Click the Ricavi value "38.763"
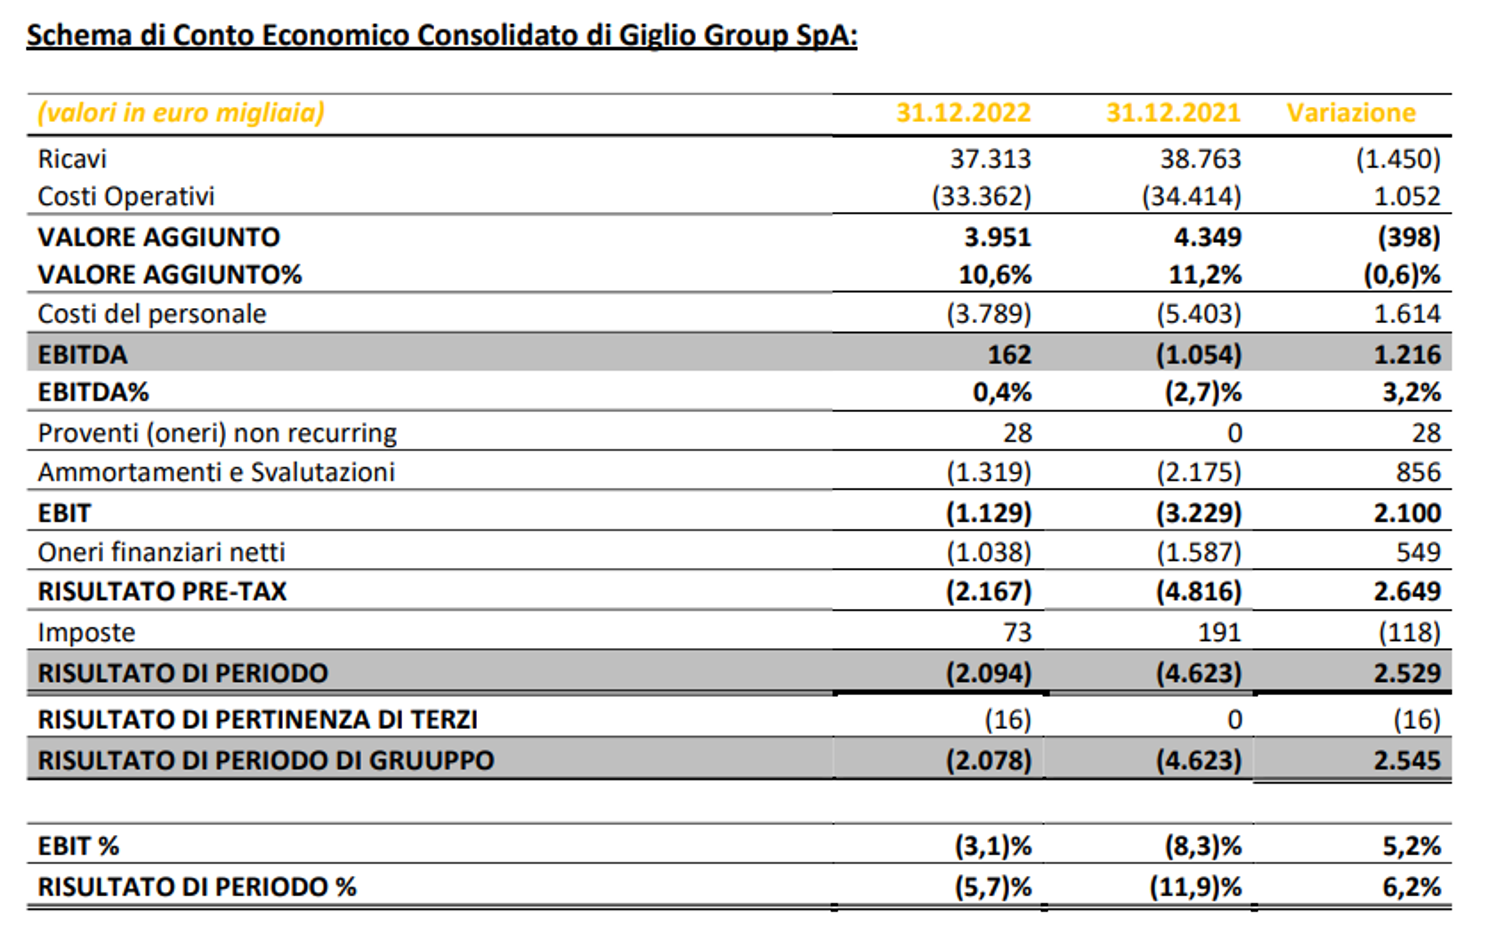The height and width of the screenshot is (947, 1500). pos(1200,159)
